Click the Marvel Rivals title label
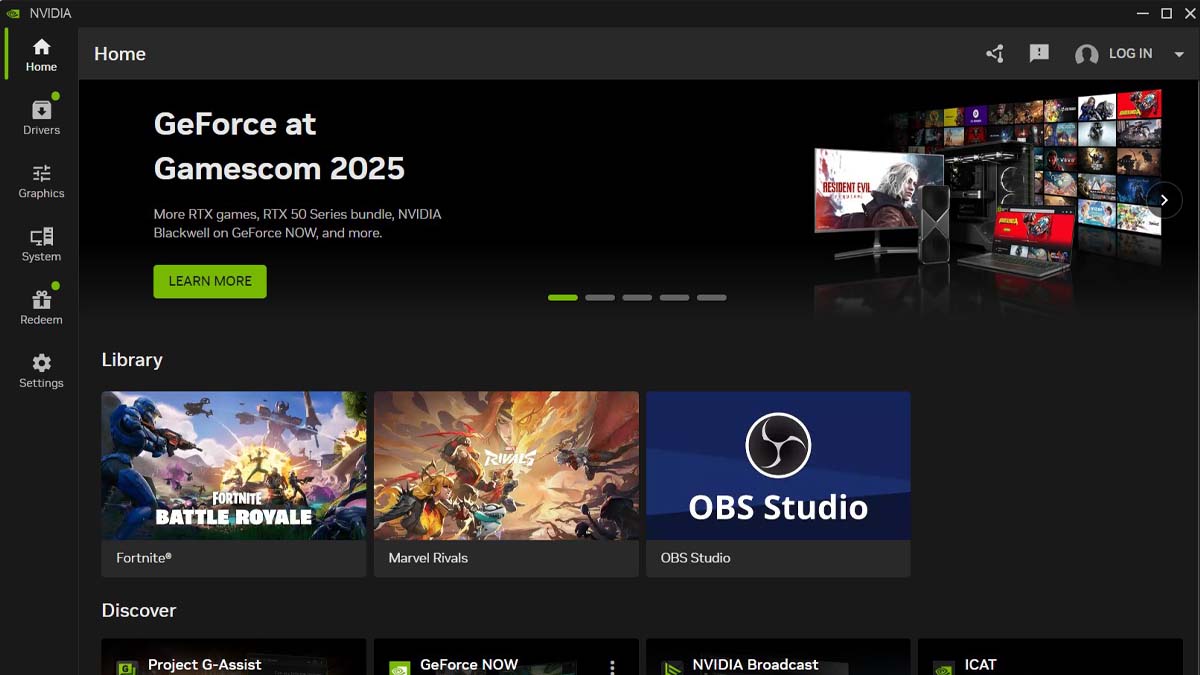 tap(428, 558)
